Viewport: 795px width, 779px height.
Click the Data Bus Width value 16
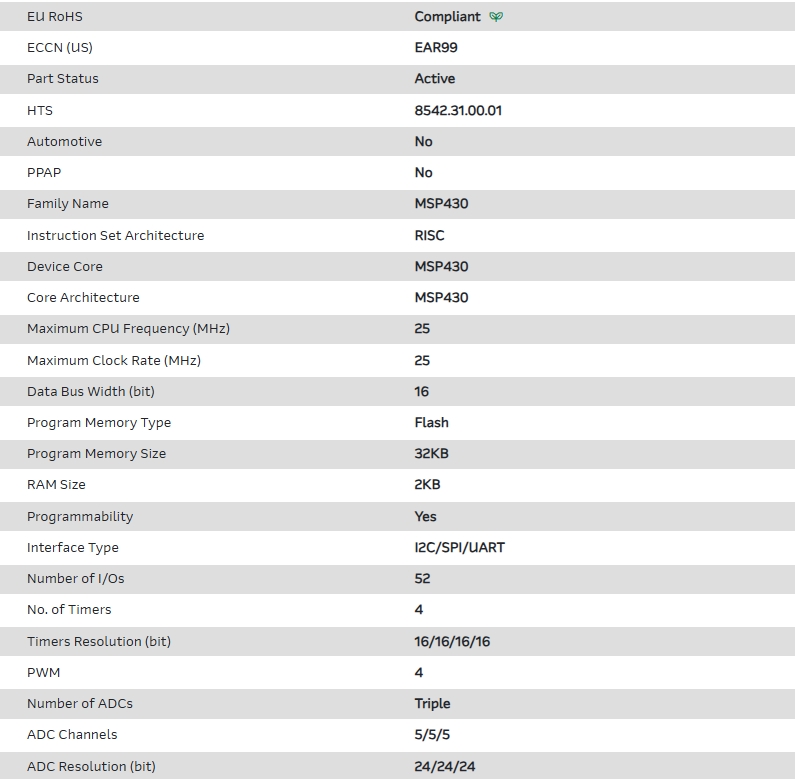click(x=422, y=392)
